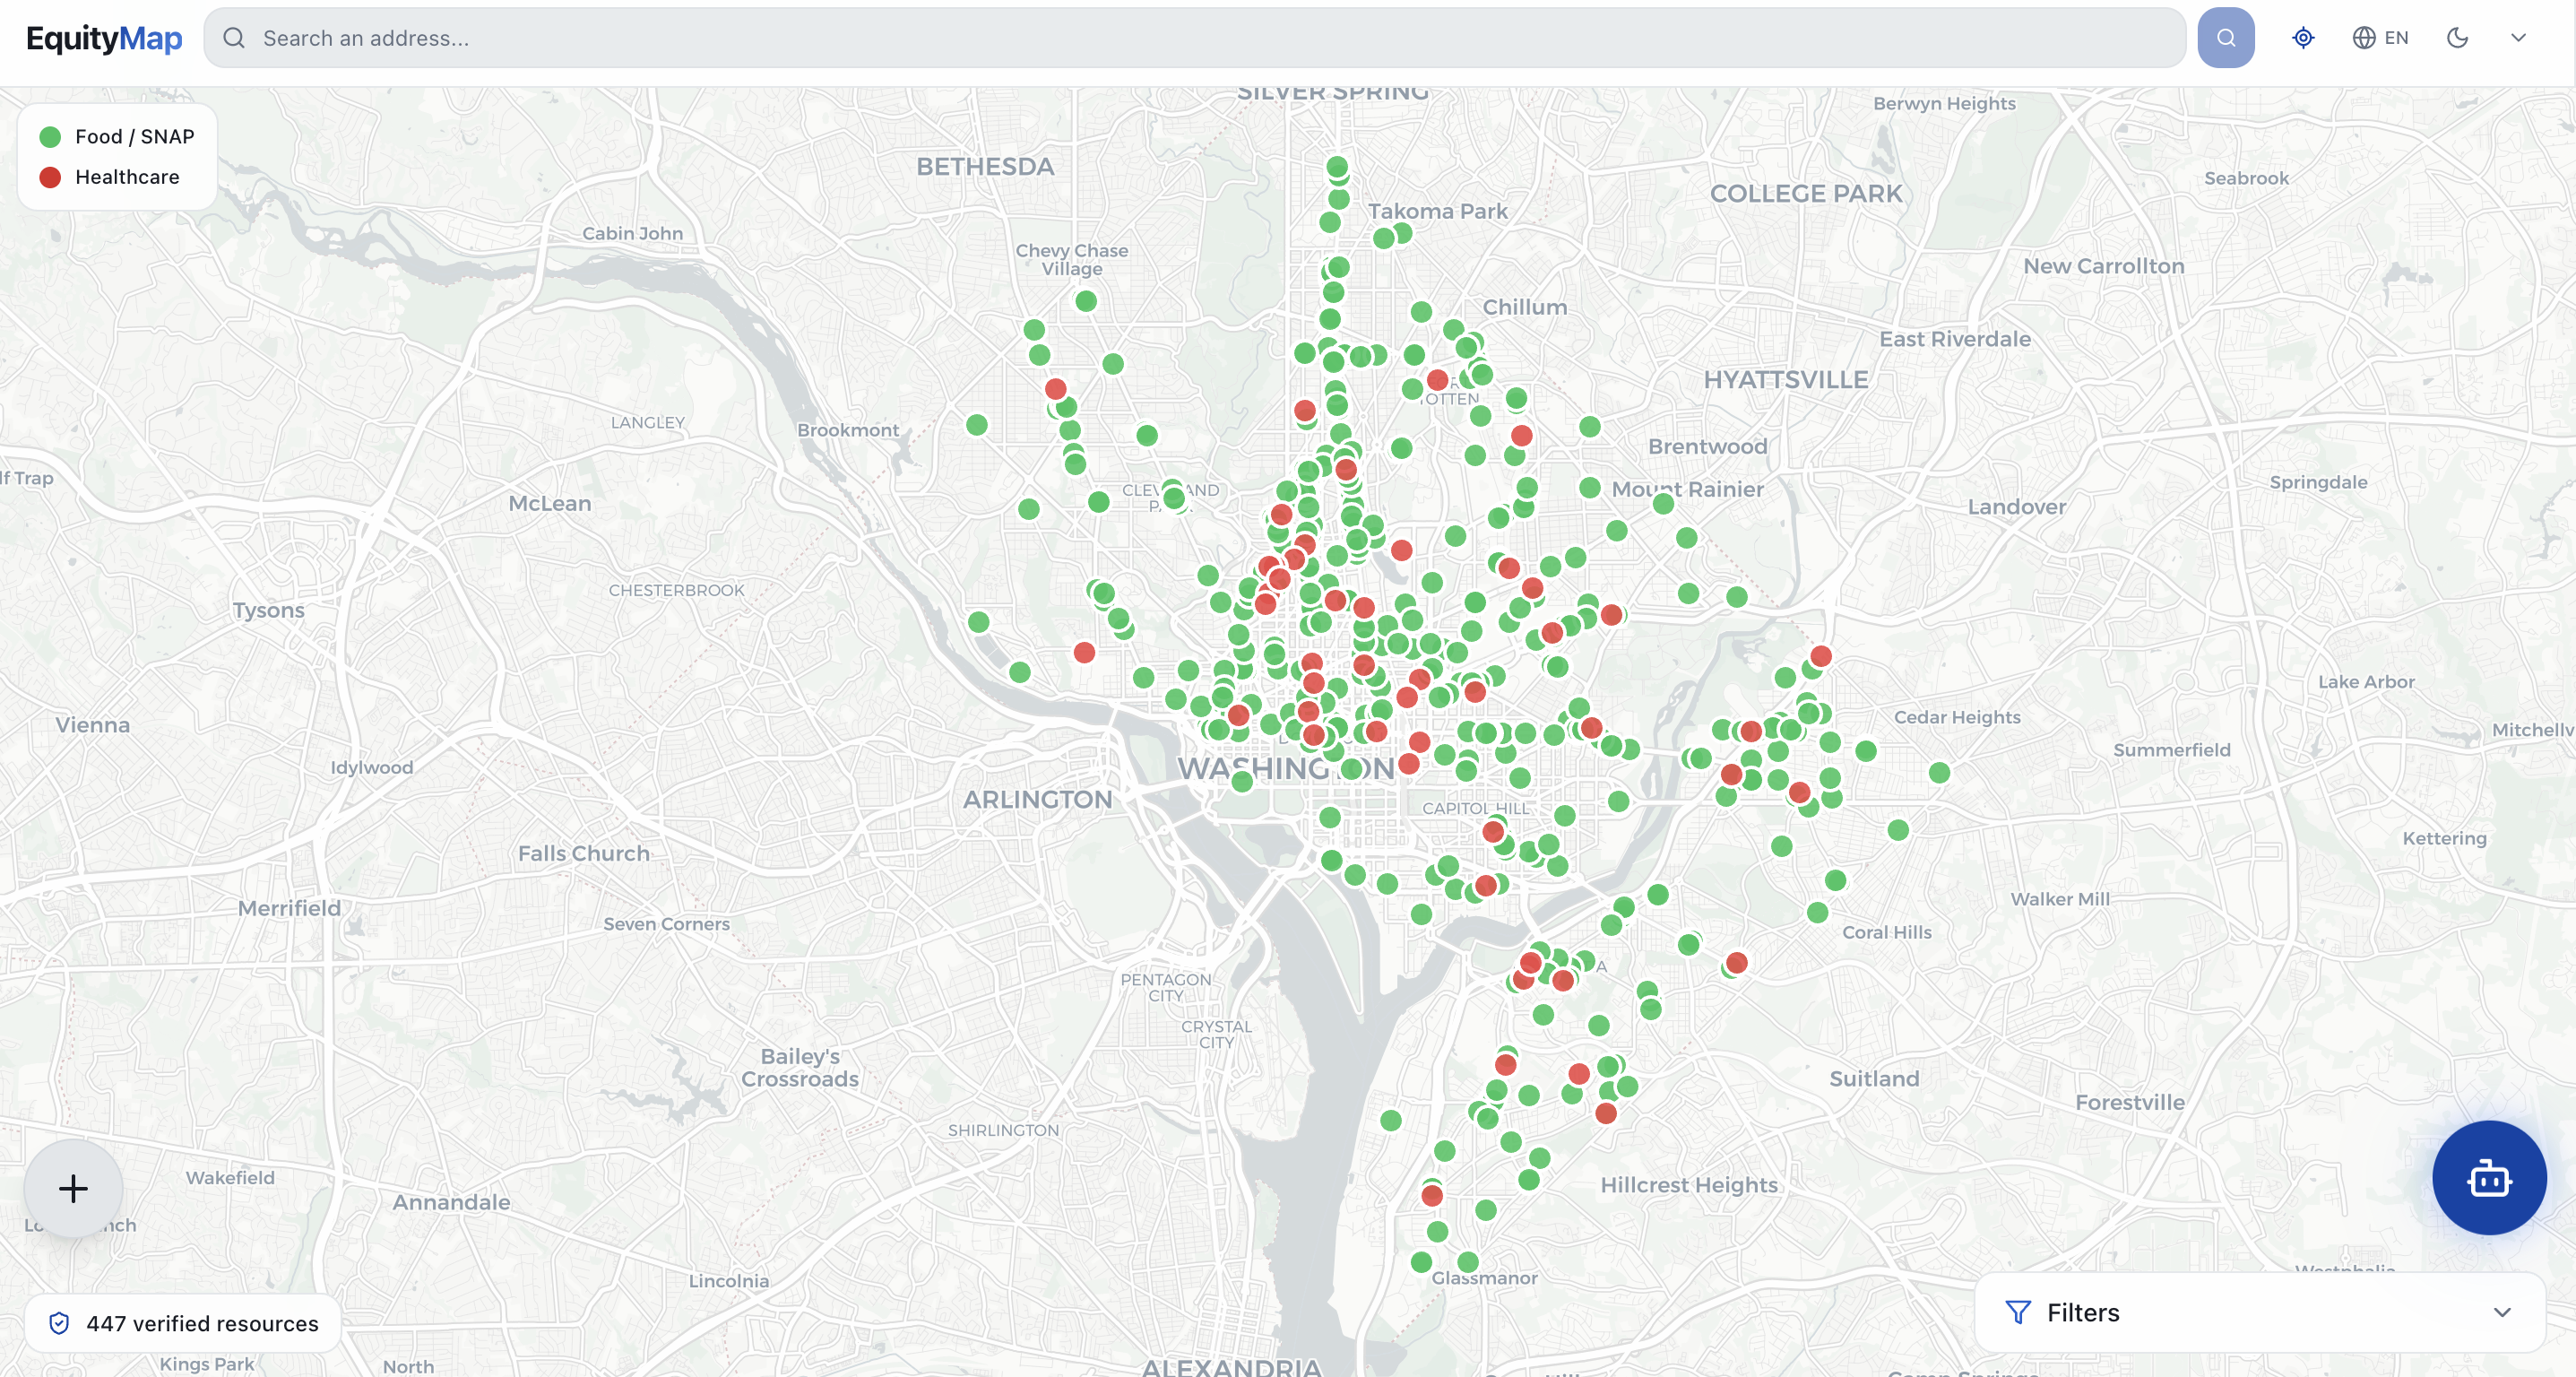Viewport: 2576px width, 1377px height.
Task: Click the locate-me crosshair icon
Action: 2303,38
